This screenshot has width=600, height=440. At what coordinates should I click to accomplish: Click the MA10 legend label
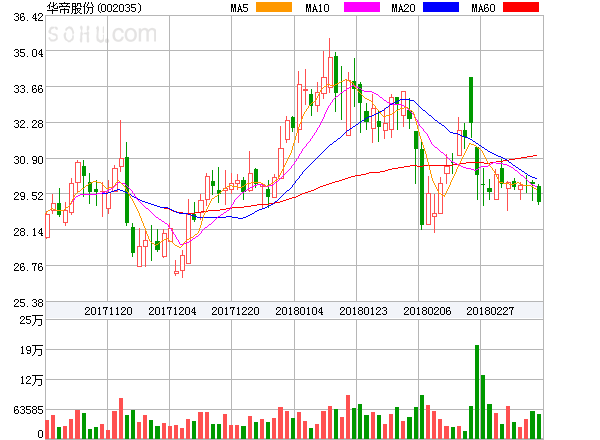click(x=317, y=8)
